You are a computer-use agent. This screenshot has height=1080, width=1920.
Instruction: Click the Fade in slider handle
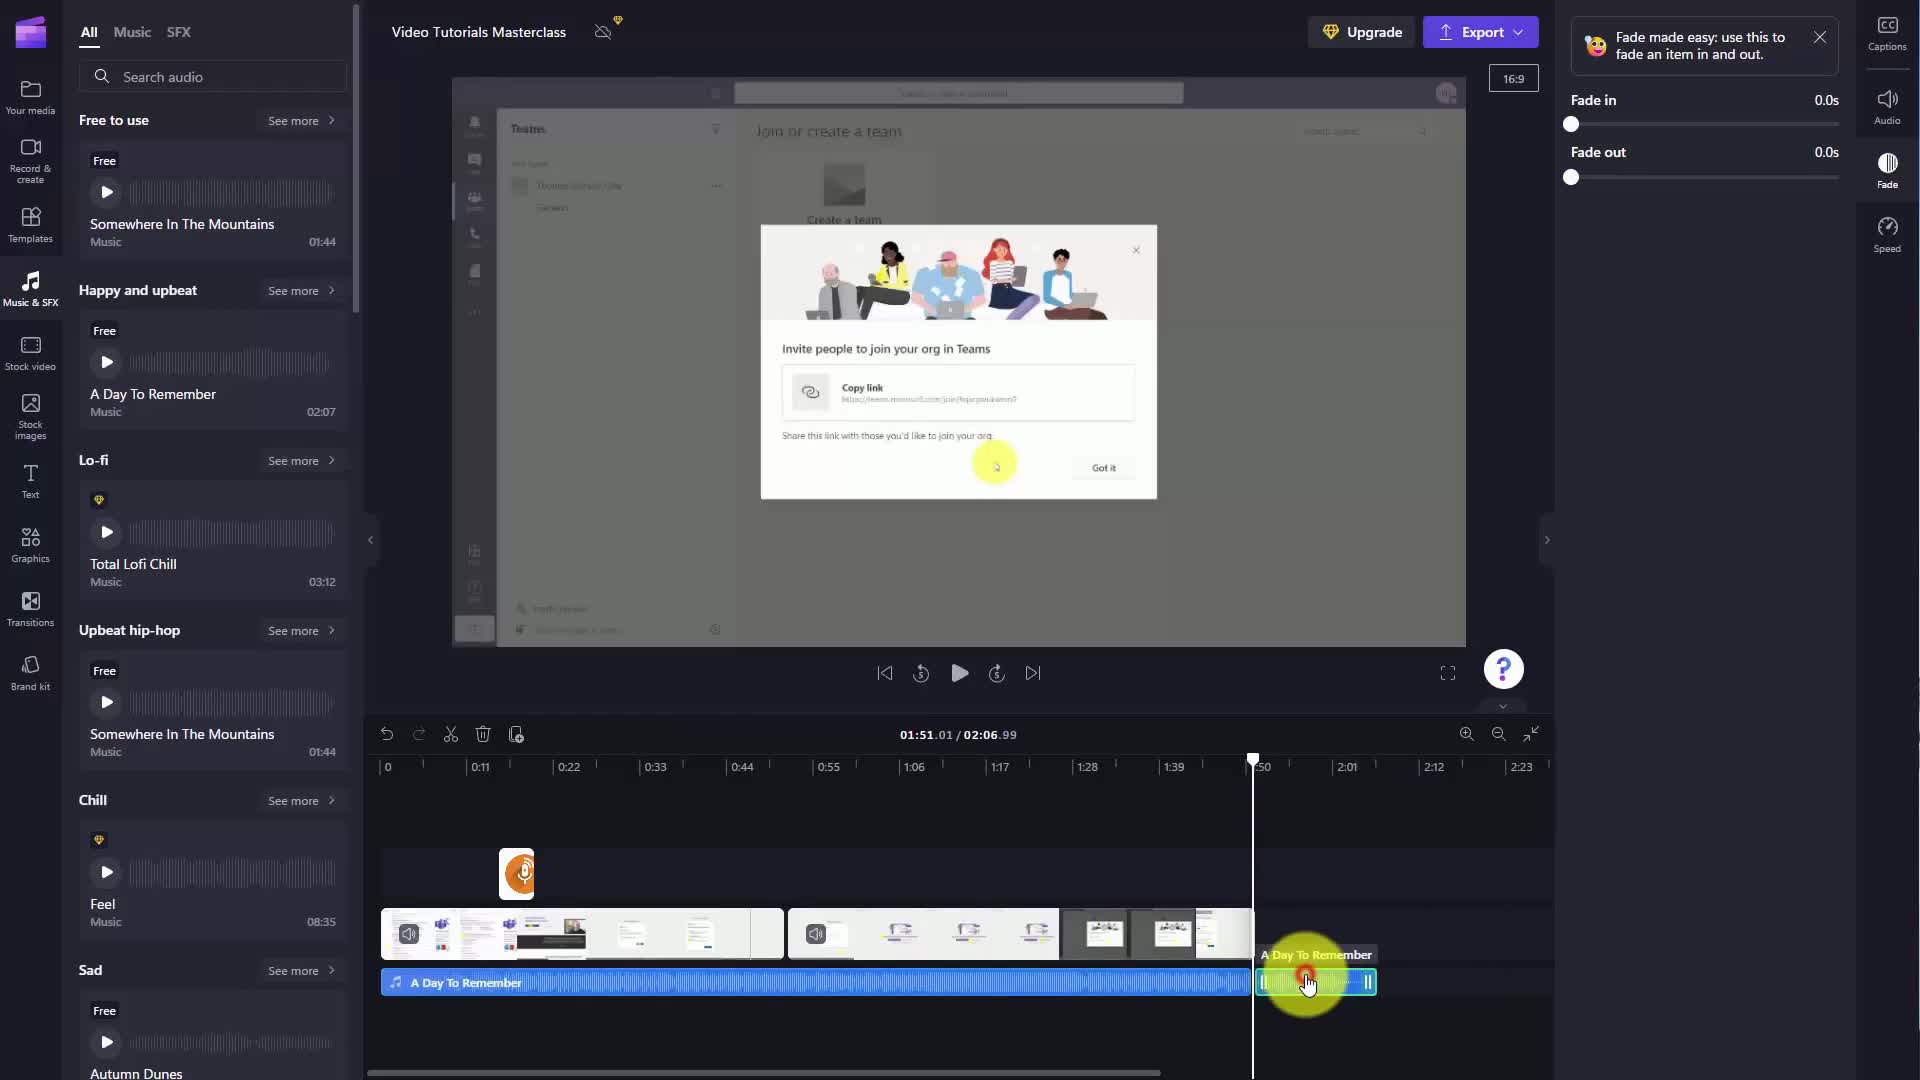[x=1571, y=124]
